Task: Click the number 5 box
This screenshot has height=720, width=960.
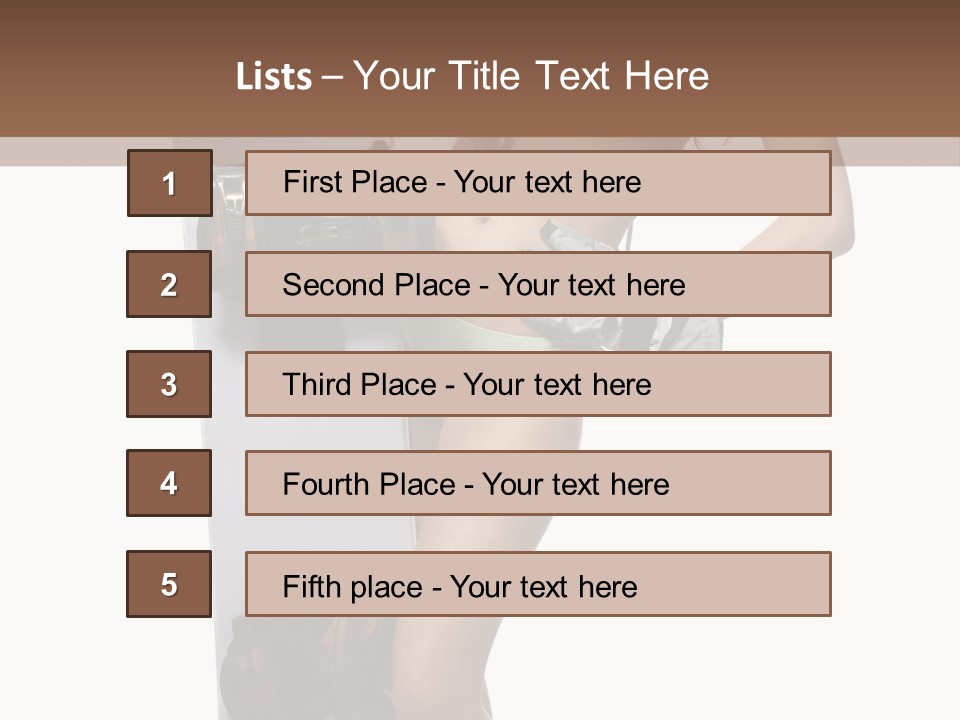Action: point(169,584)
